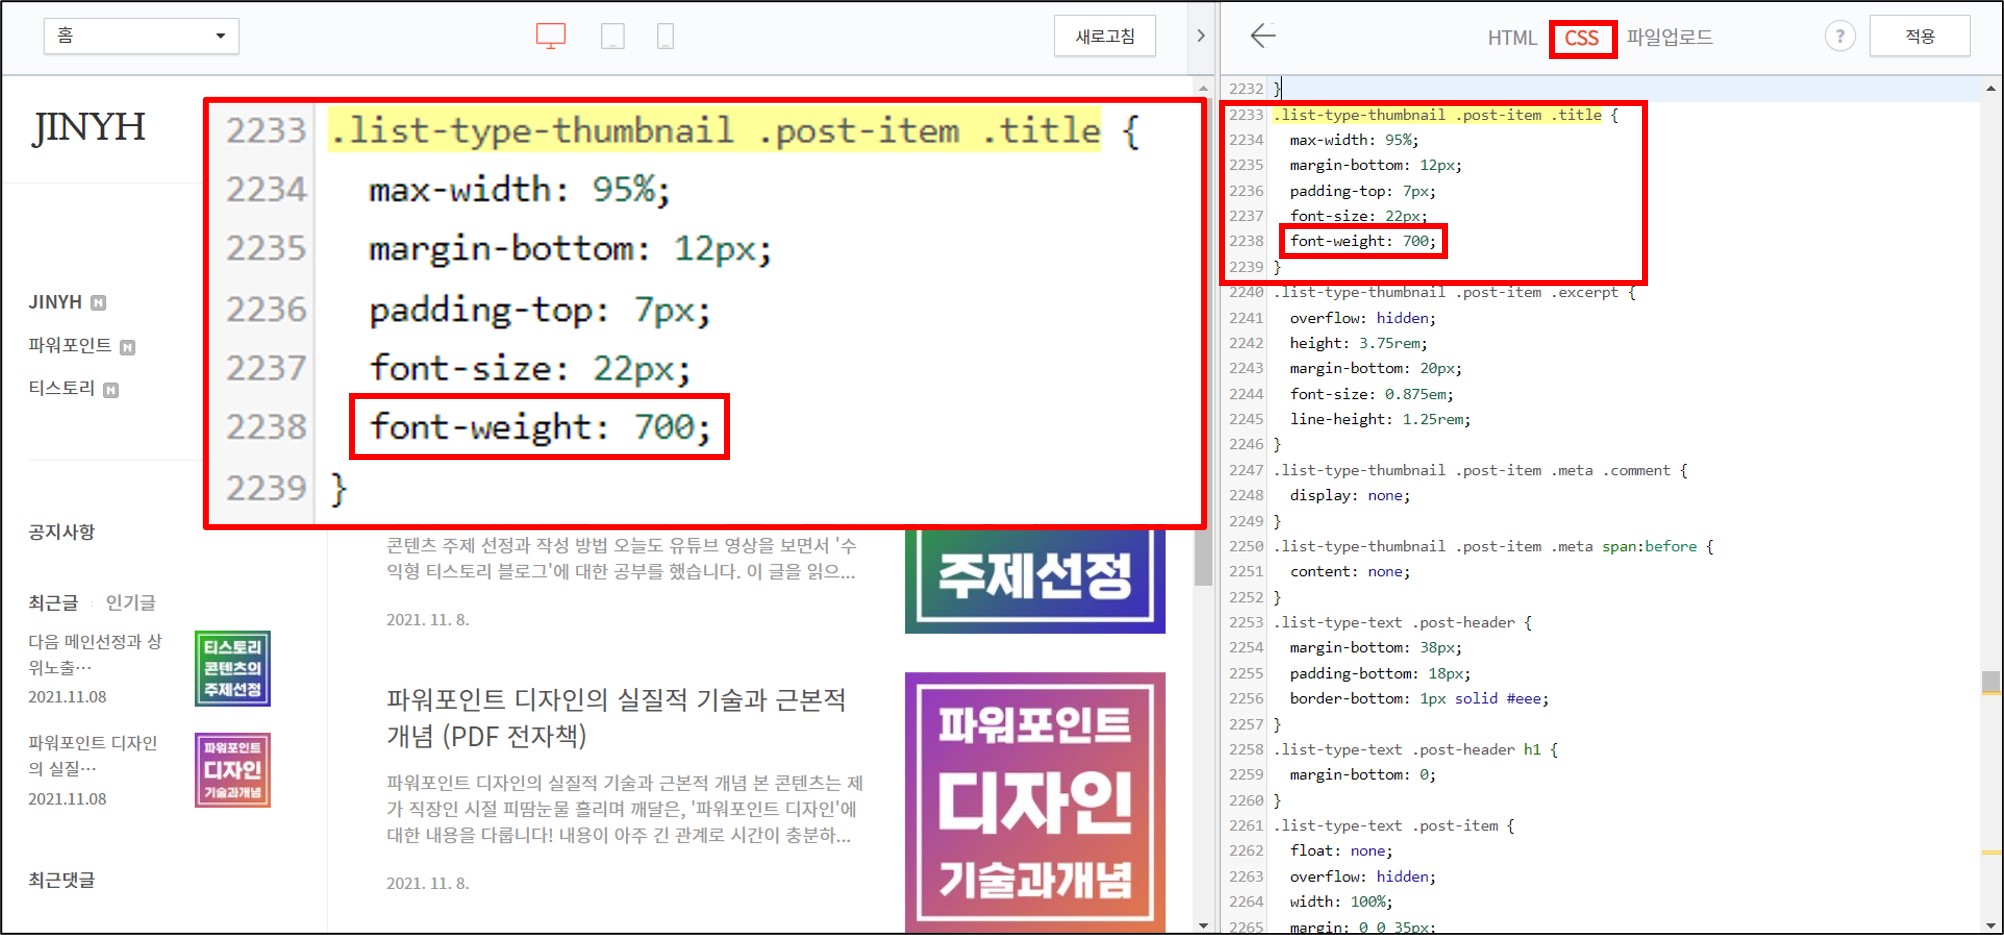The image size is (2004, 935).
Task: Open recent post 다음 메인선정과 상위노출
Action: (x=95, y=654)
